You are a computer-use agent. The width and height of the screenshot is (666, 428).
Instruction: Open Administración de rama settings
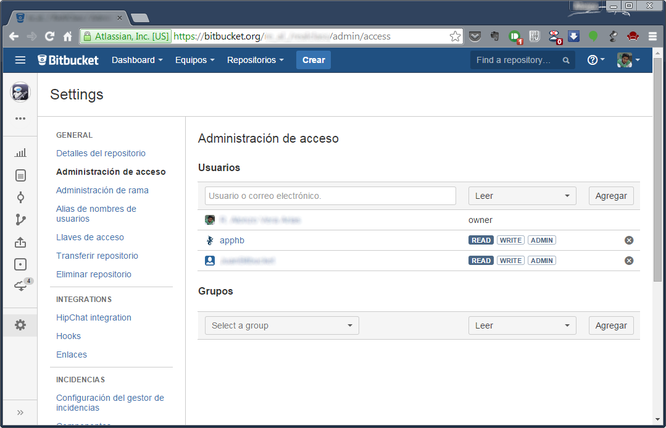click(102, 190)
